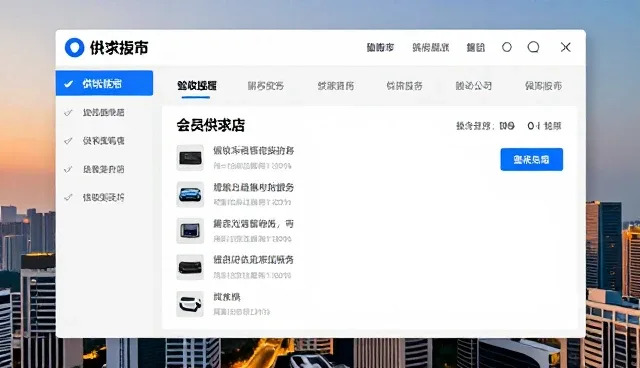Switch to the third tab in tab bar

coord(336,86)
